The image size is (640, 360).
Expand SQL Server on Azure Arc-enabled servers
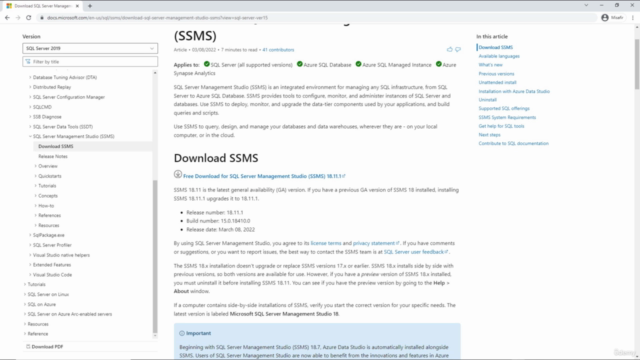click(25, 314)
